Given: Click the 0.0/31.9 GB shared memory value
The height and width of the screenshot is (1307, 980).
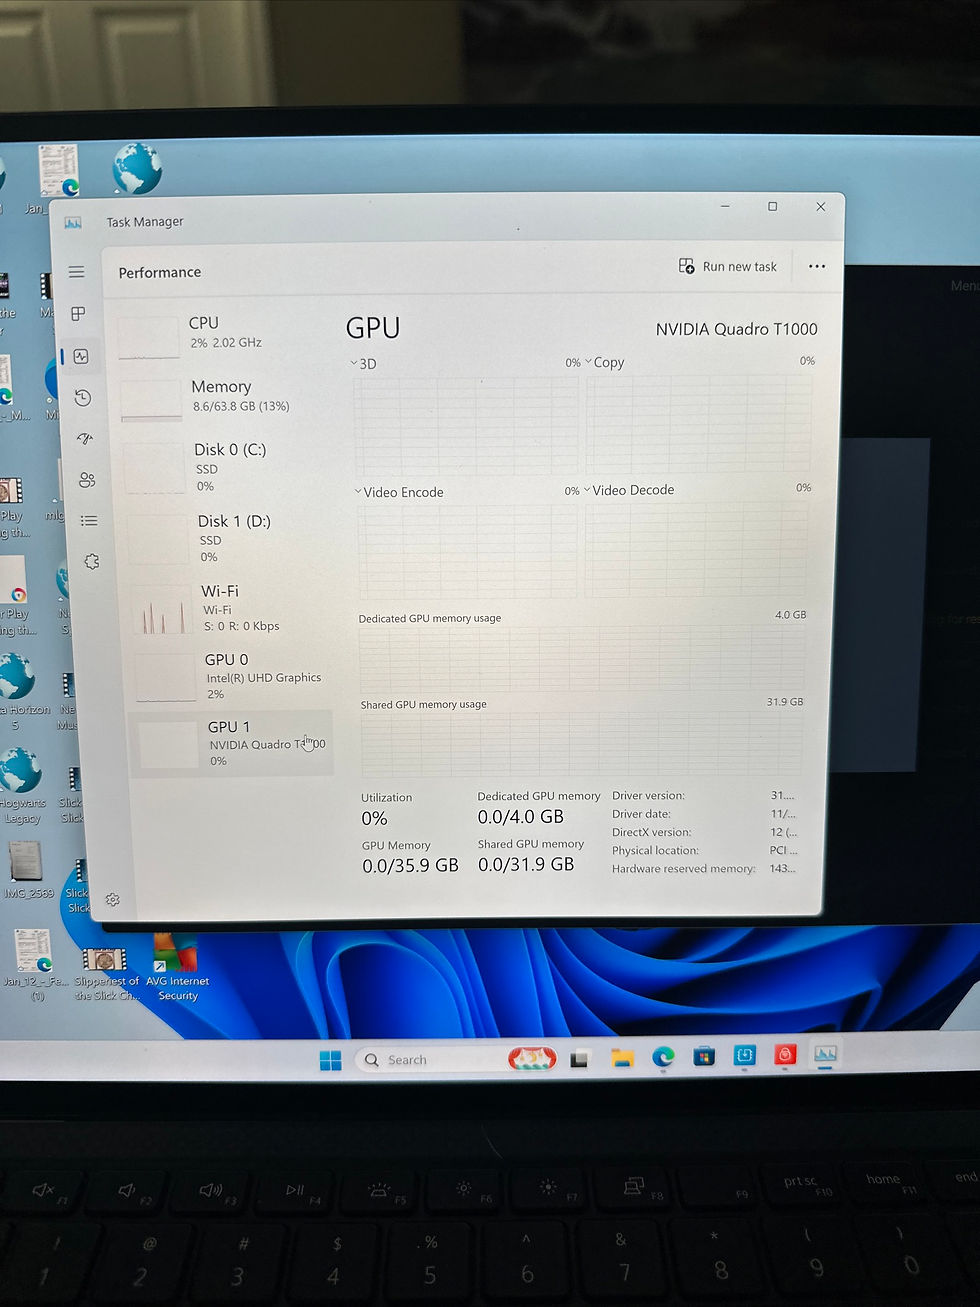Looking at the screenshot, I should 526,864.
